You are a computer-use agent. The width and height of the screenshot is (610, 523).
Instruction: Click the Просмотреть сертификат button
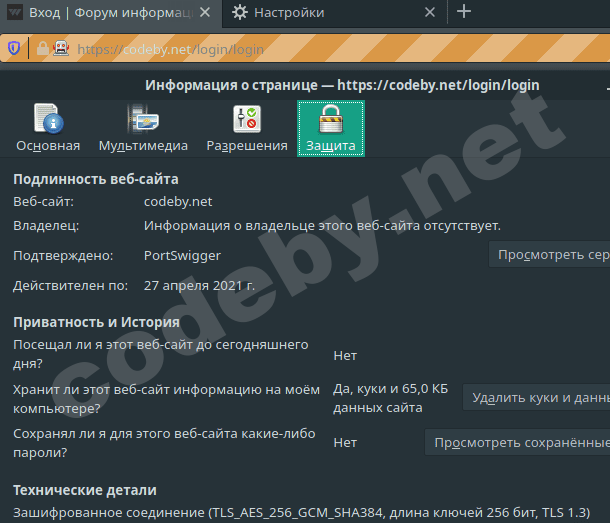tap(549, 254)
